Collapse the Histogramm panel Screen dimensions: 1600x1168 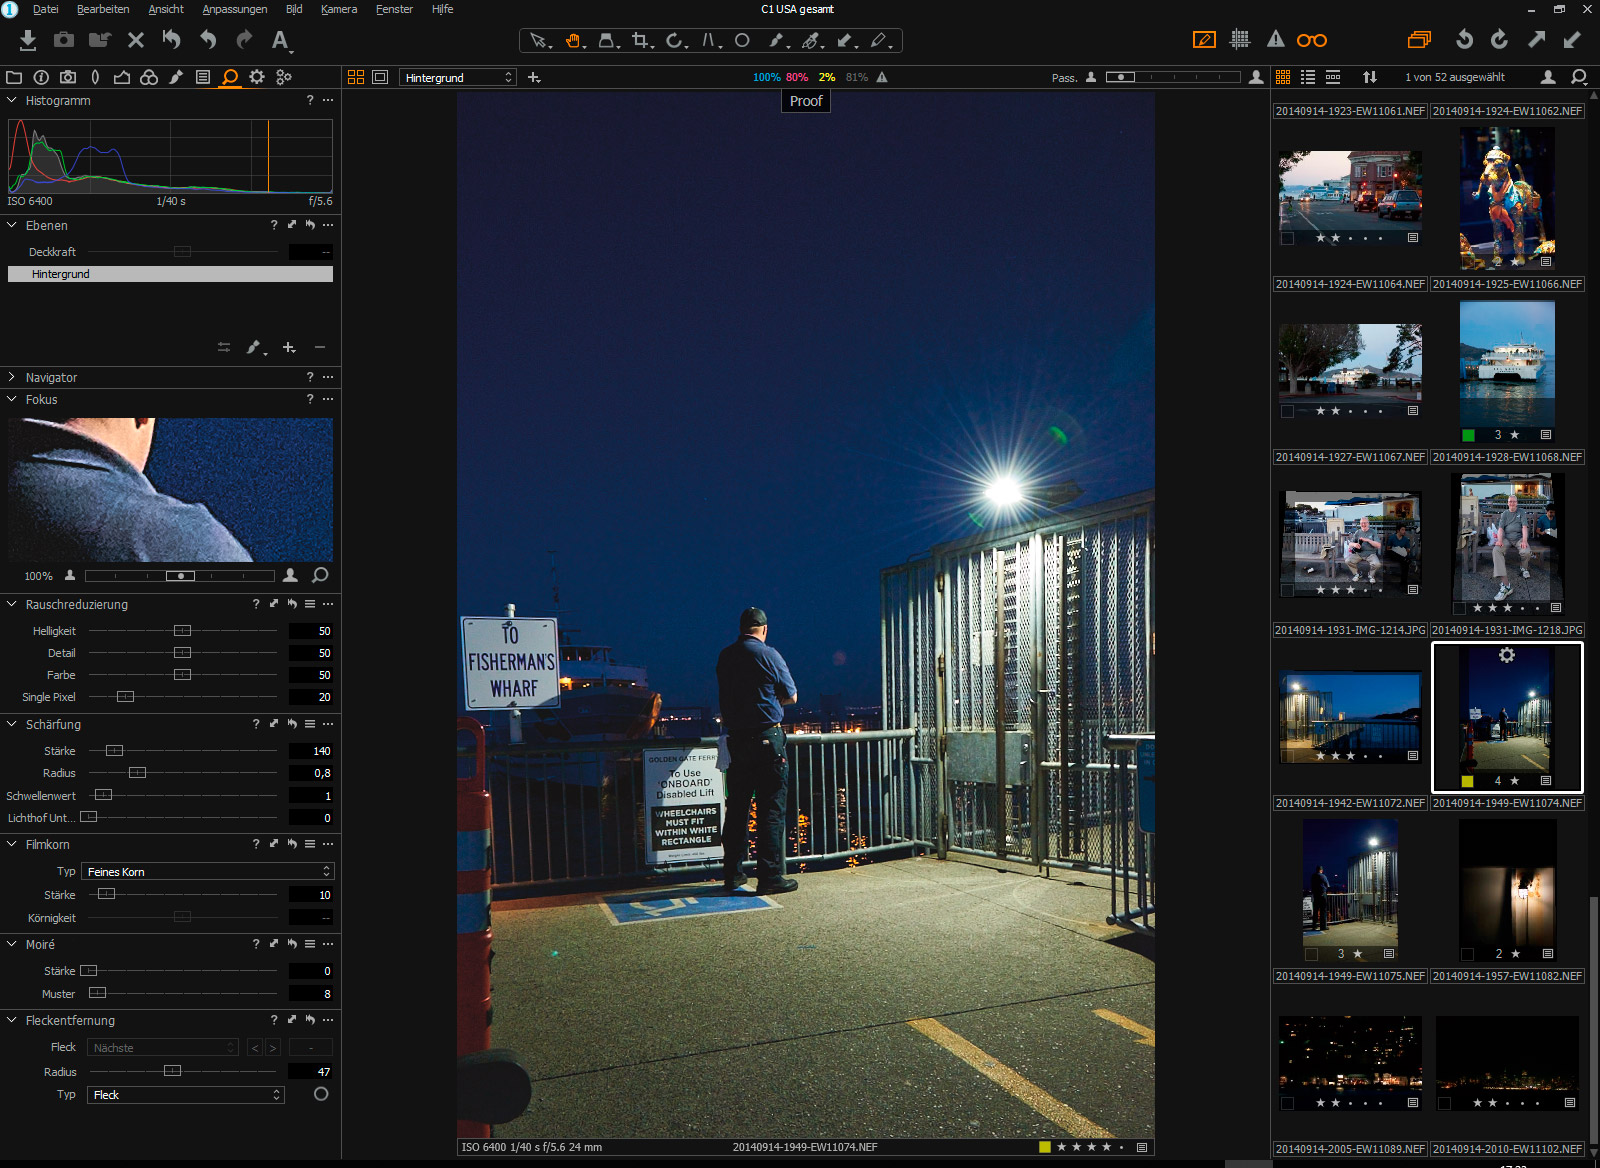pyautogui.click(x=12, y=100)
